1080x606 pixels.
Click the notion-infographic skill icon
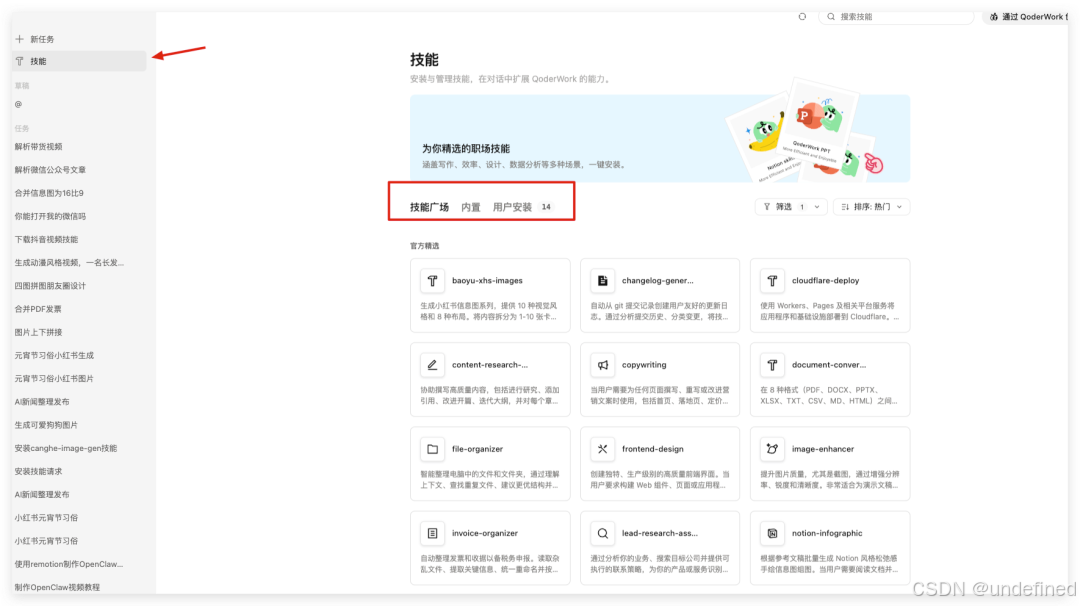(770, 532)
